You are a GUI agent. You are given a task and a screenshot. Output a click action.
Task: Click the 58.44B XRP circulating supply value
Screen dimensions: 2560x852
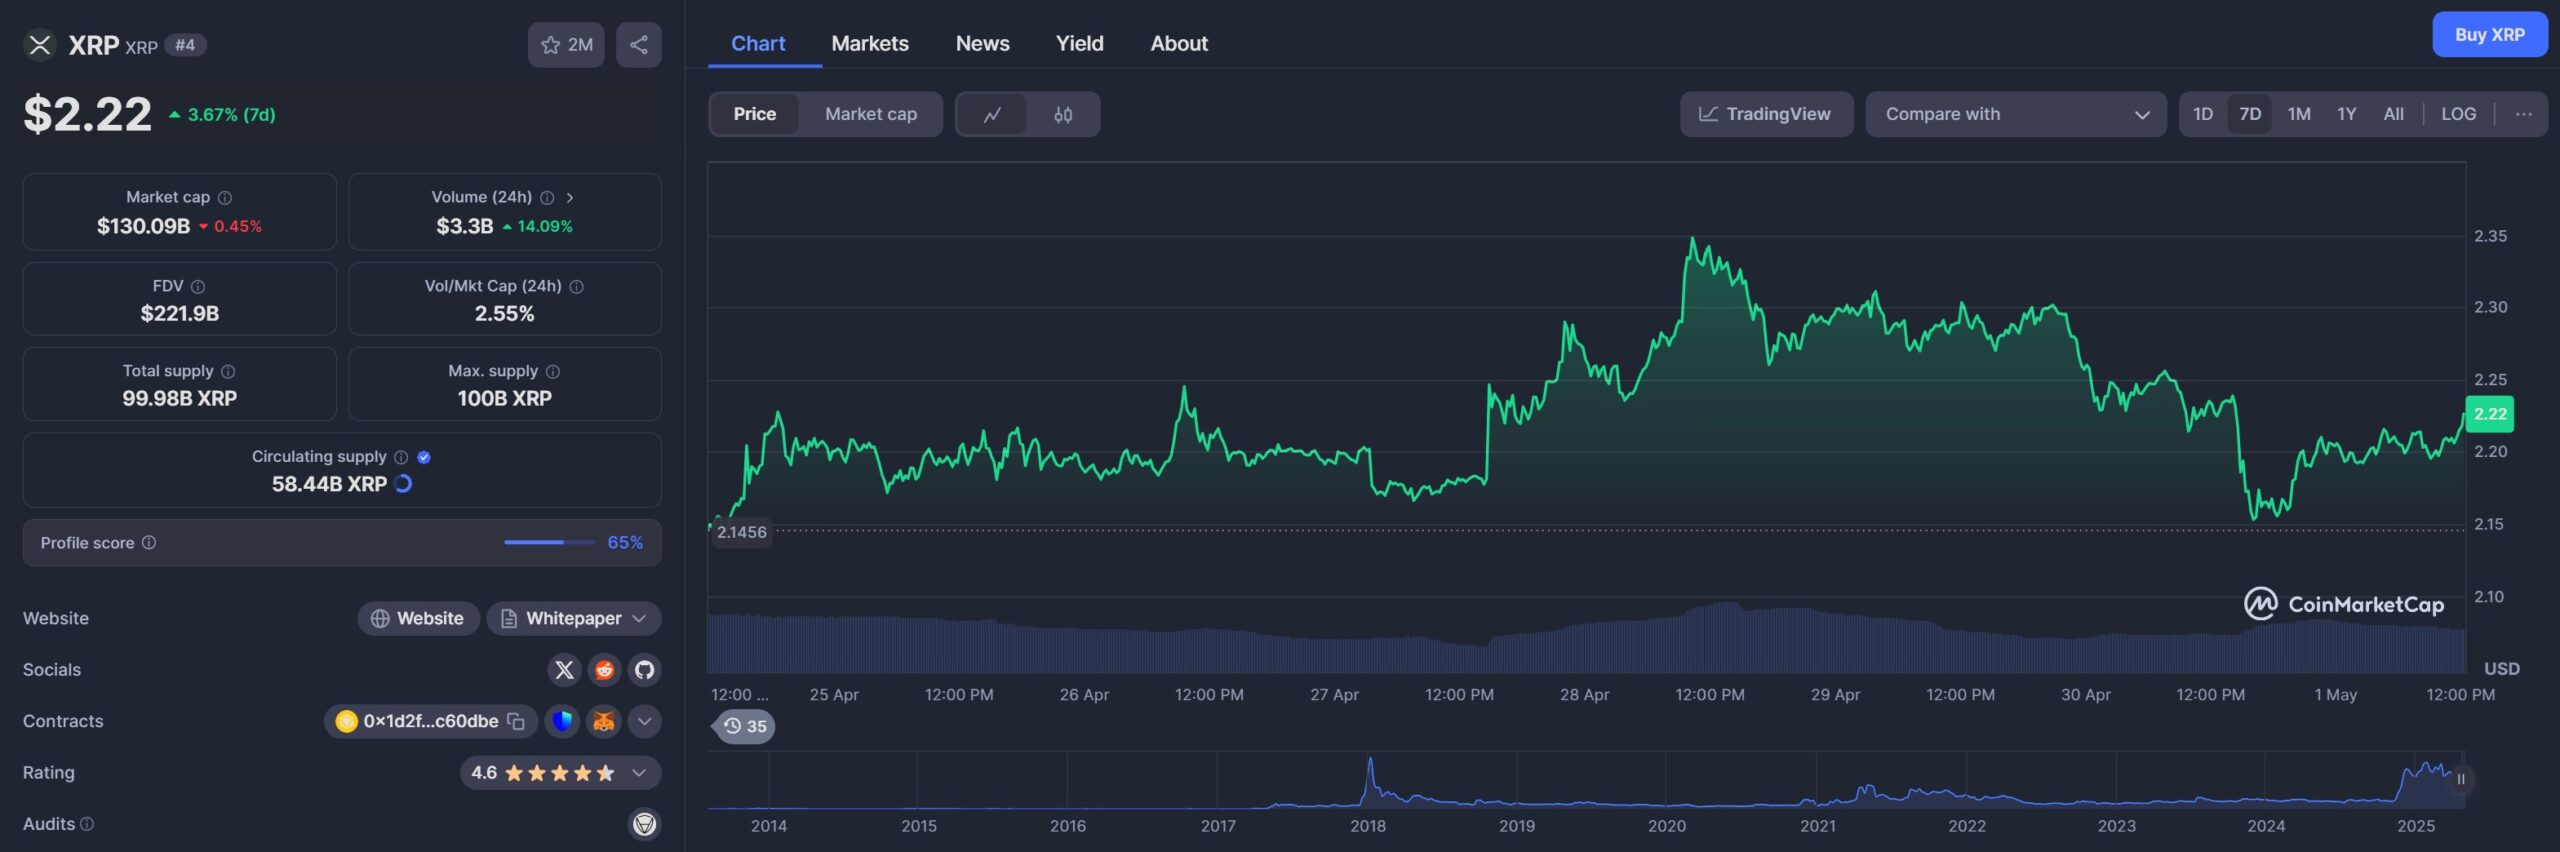(x=329, y=485)
